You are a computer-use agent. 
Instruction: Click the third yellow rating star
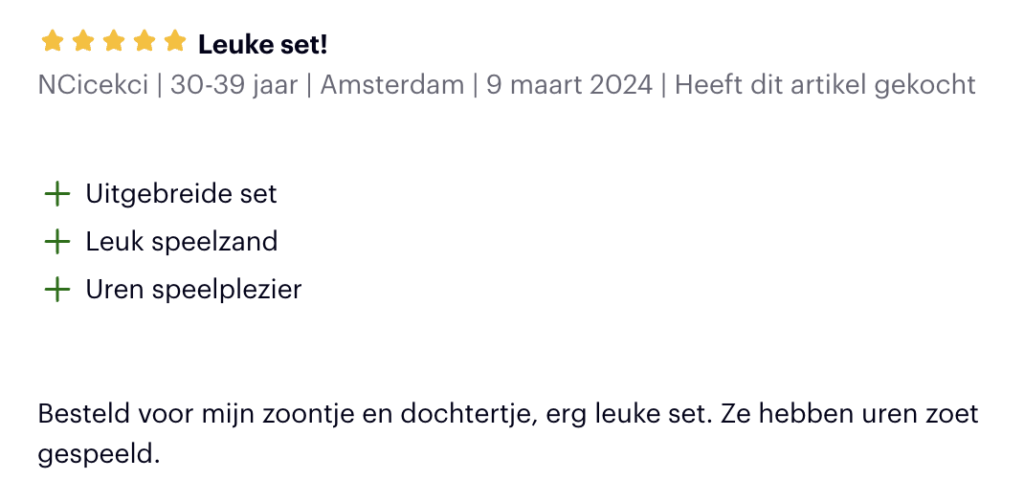(114, 41)
